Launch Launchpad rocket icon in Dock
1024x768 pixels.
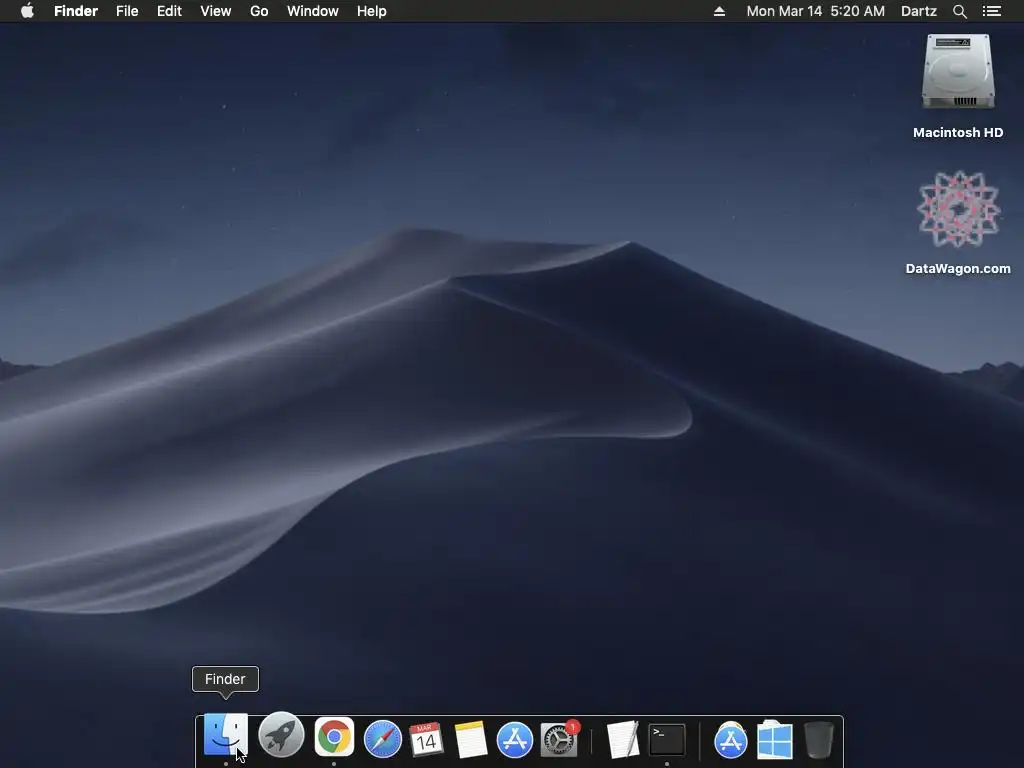(x=281, y=735)
